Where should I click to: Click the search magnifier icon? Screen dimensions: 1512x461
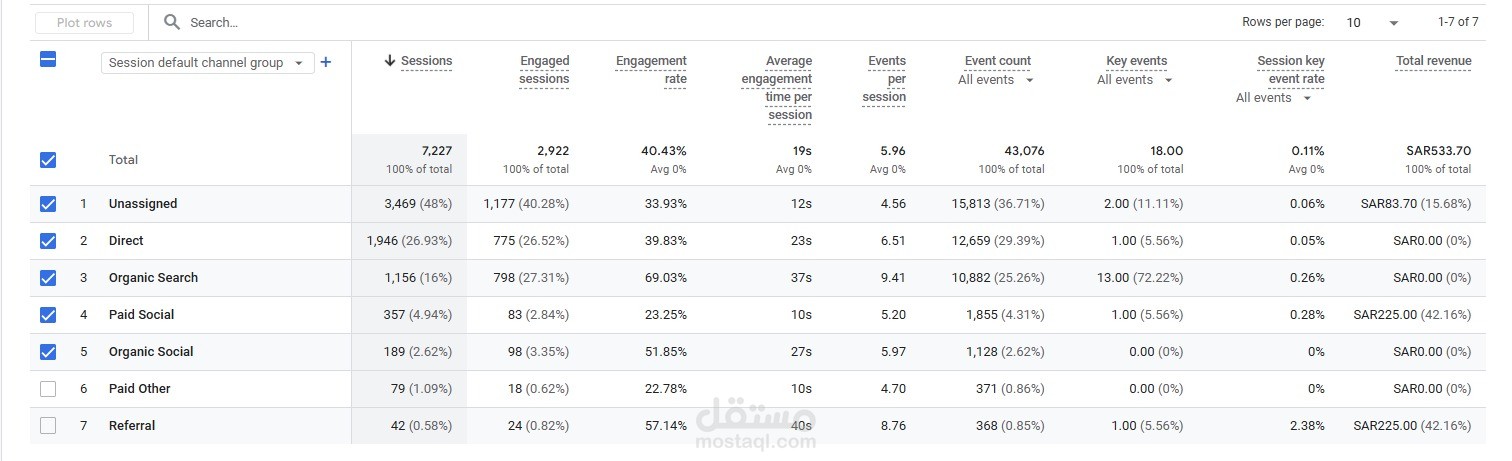click(x=172, y=22)
